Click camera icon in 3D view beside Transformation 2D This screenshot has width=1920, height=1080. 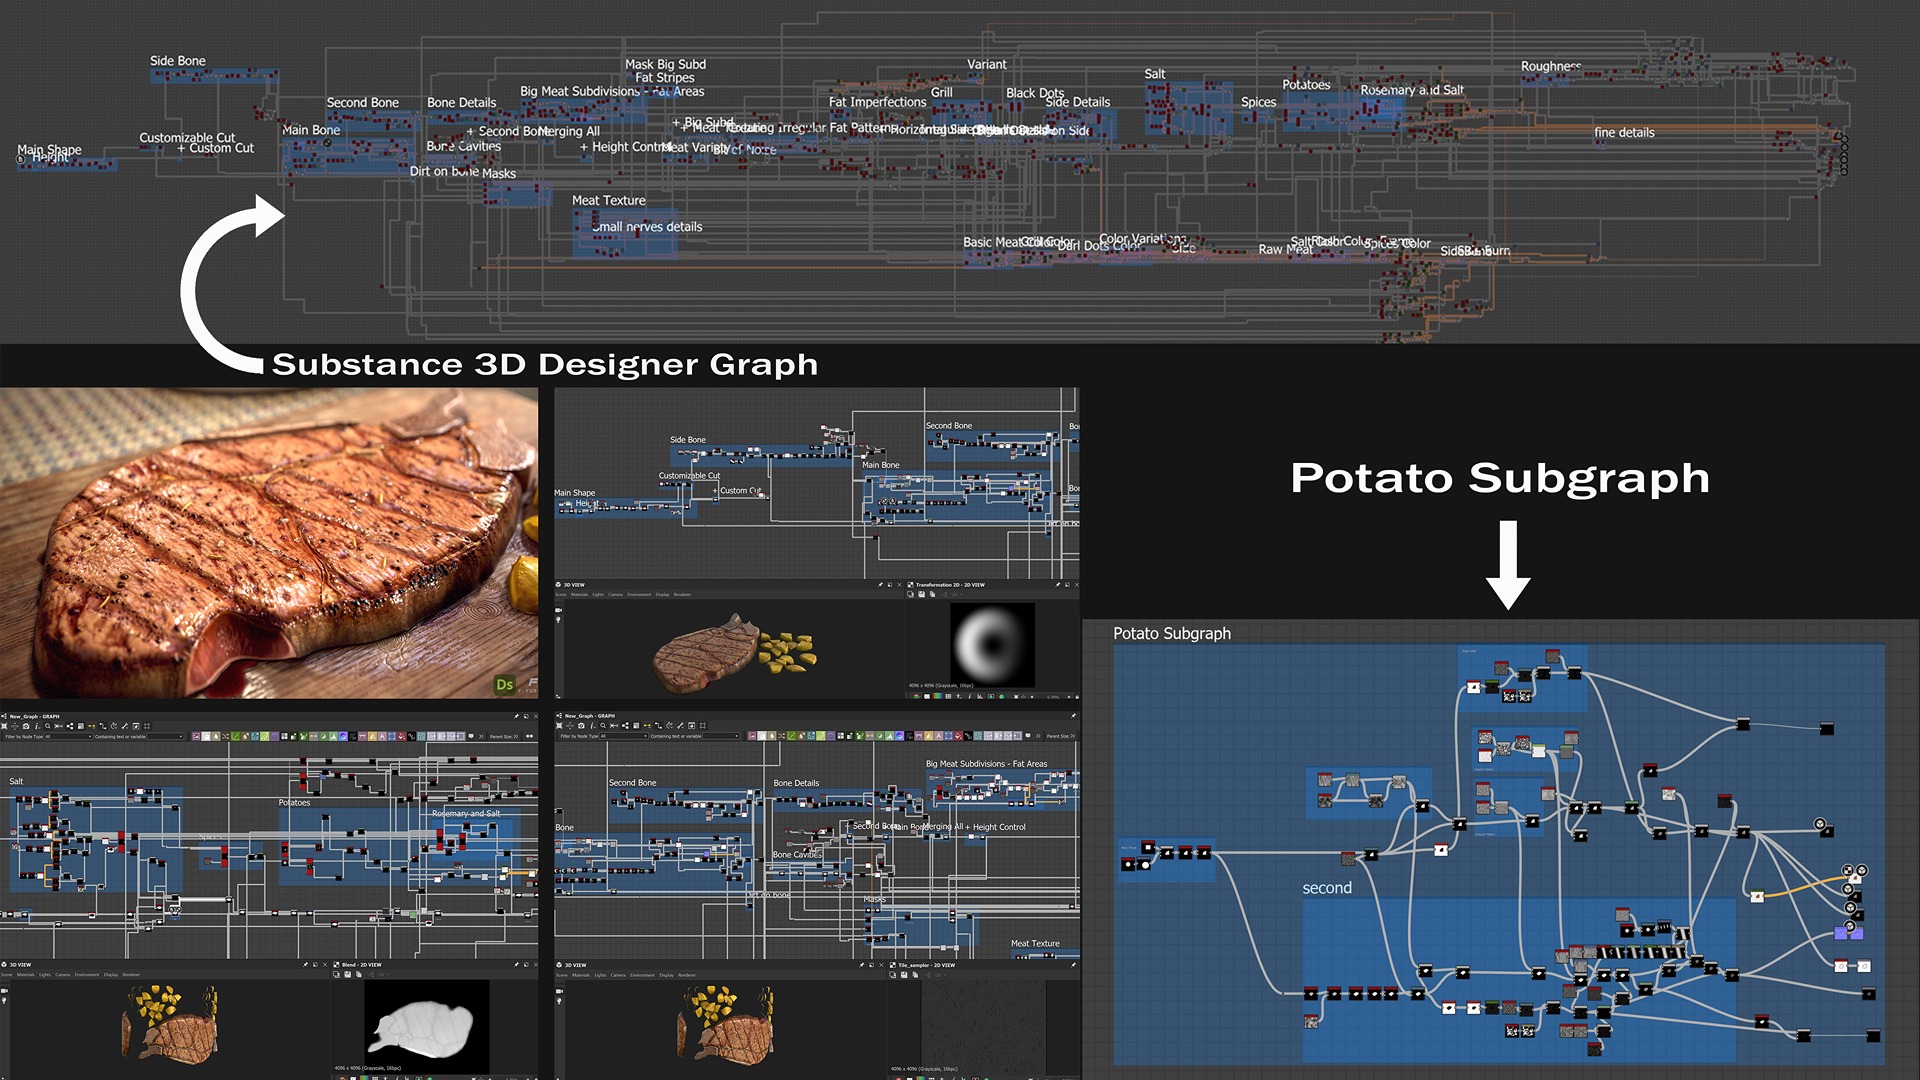point(558,610)
